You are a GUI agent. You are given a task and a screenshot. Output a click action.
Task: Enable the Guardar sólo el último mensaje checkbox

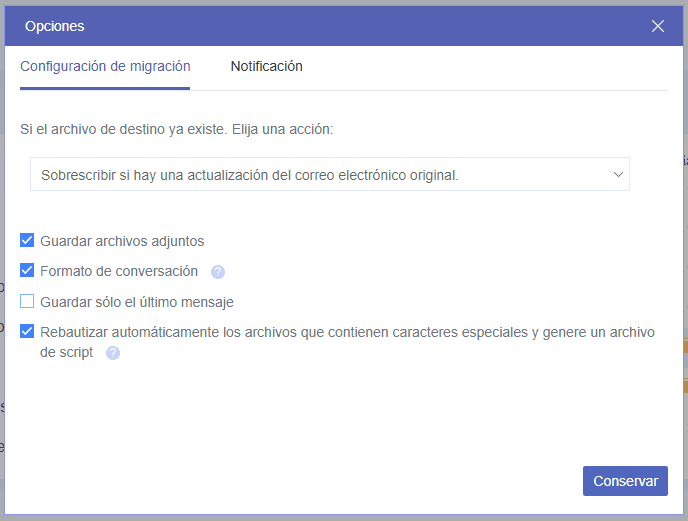(27, 301)
